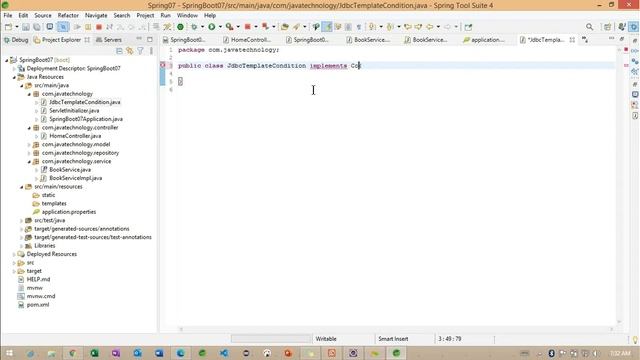This screenshot has width=640, height=360.
Task: Collapse the com.javatechnology.service package
Action: click(29, 162)
